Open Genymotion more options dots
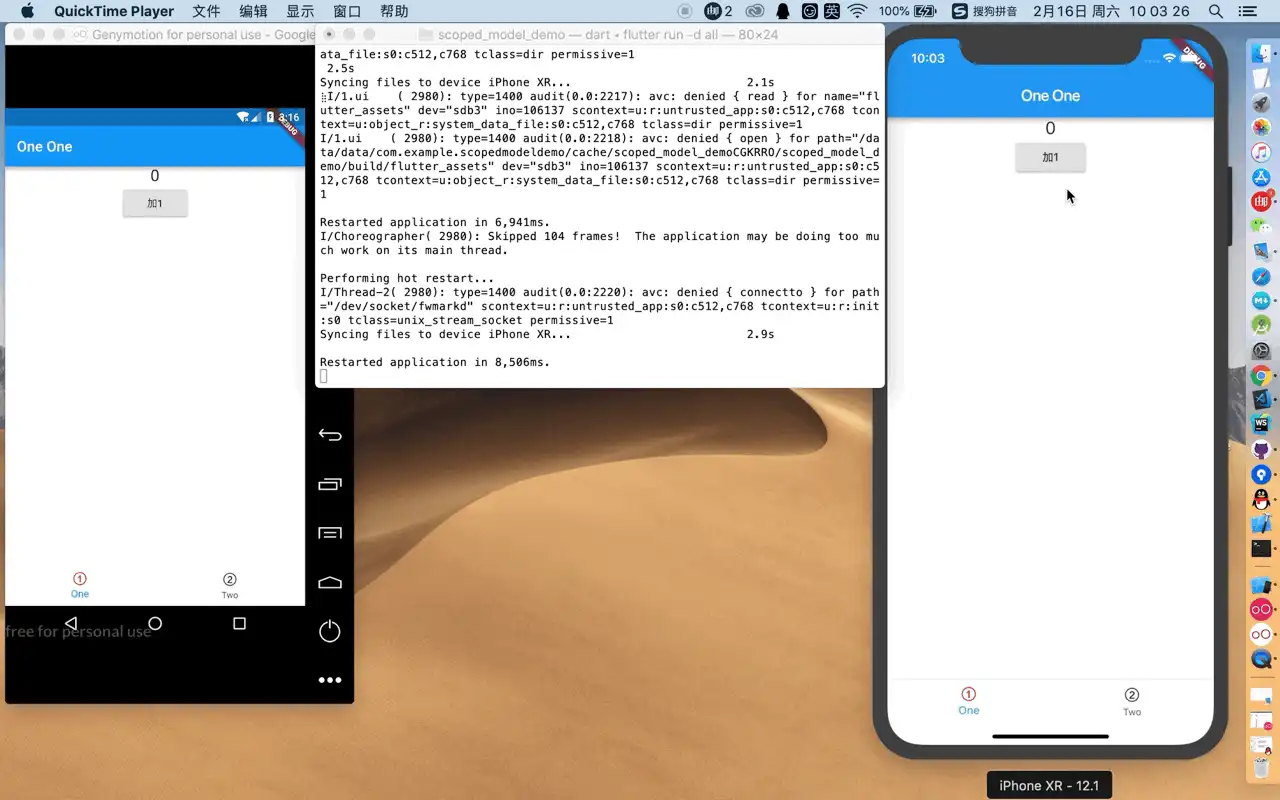The width and height of the screenshot is (1280, 800). pos(330,680)
